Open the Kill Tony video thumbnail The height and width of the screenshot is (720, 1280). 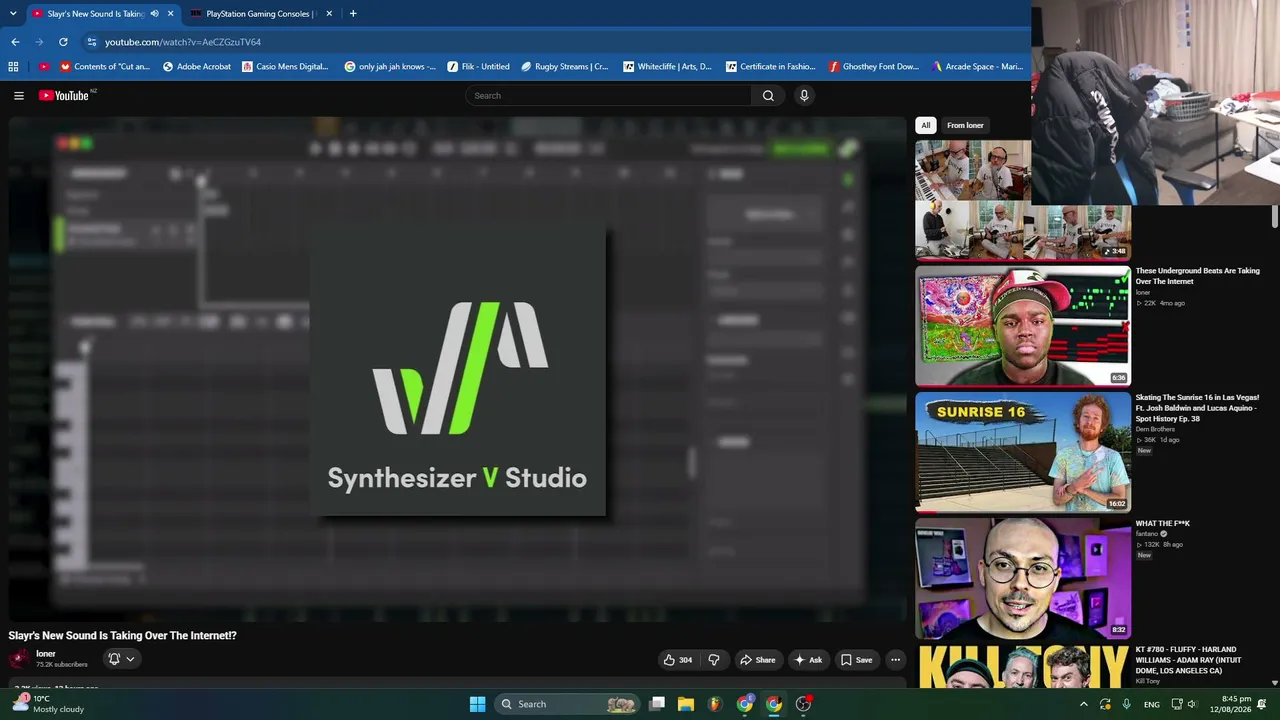(1023, 666)
